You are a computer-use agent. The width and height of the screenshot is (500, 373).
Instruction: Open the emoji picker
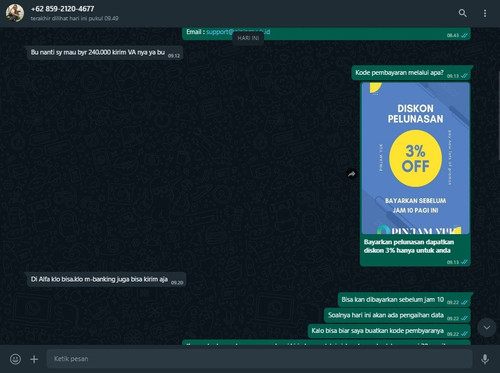click(x=15, y=359)
